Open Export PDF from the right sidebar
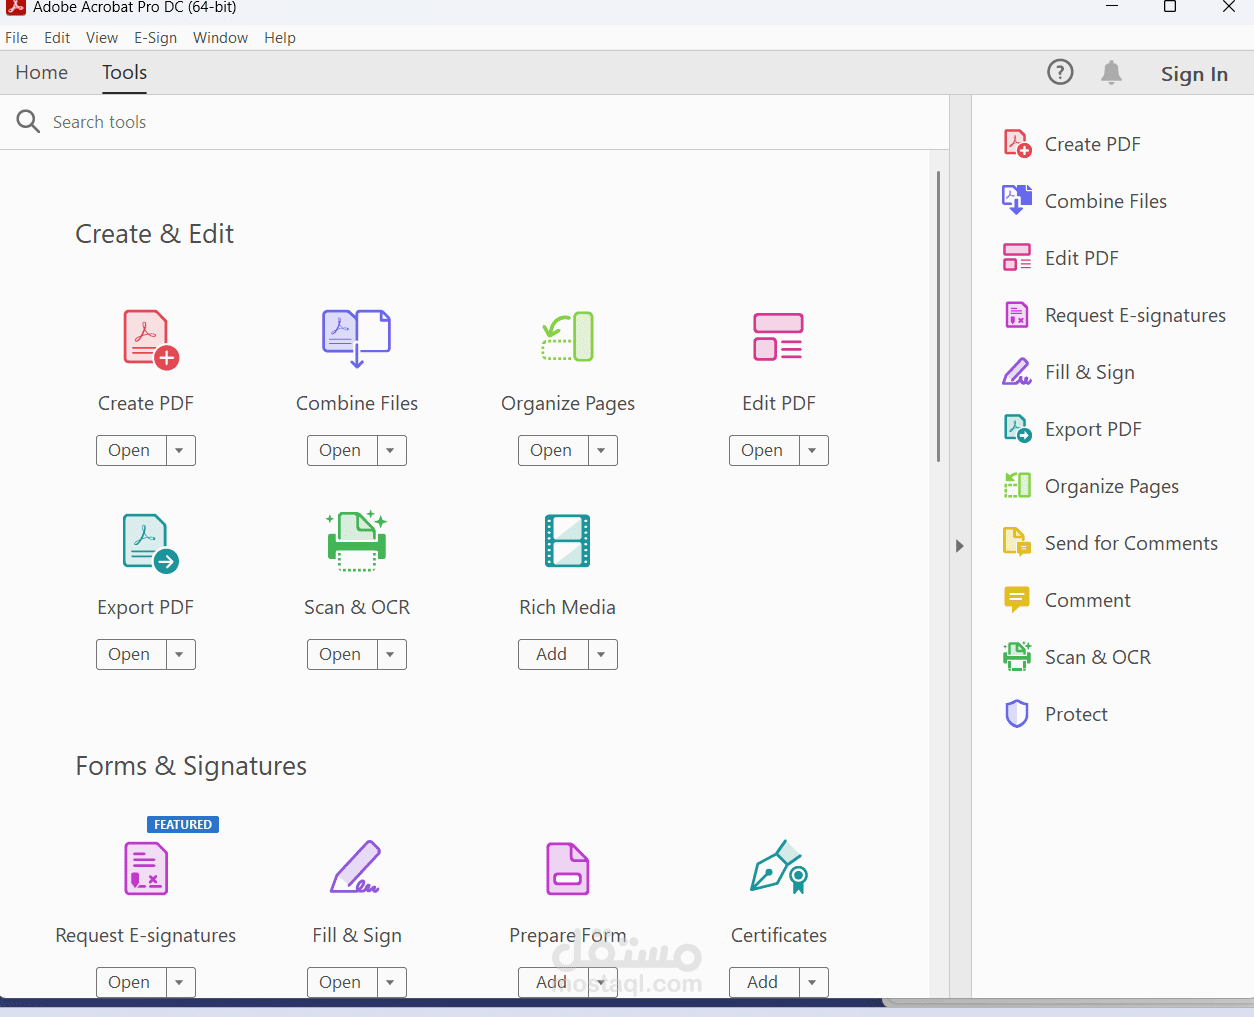Viewport: 1254px width, 1017px height. point(1072,429)
